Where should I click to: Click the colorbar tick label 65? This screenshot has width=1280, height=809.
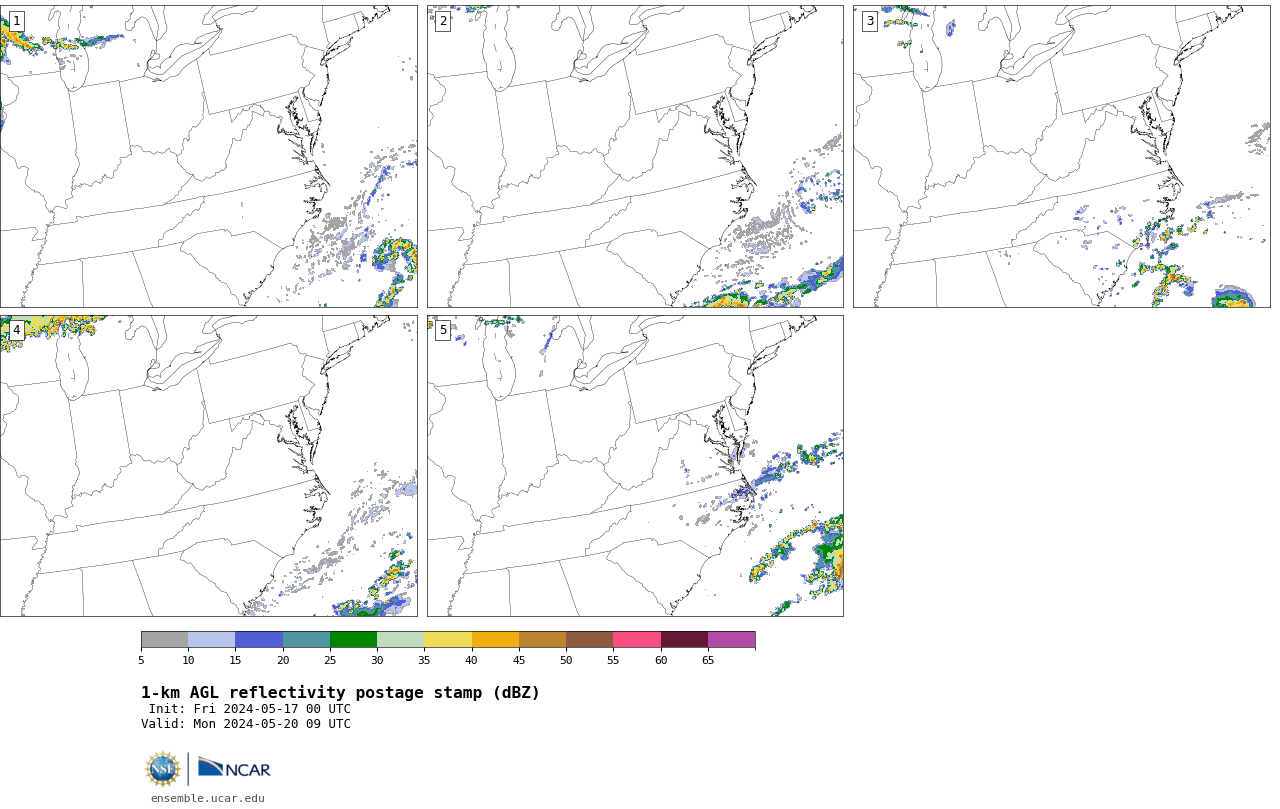click(x=708, y=660)
